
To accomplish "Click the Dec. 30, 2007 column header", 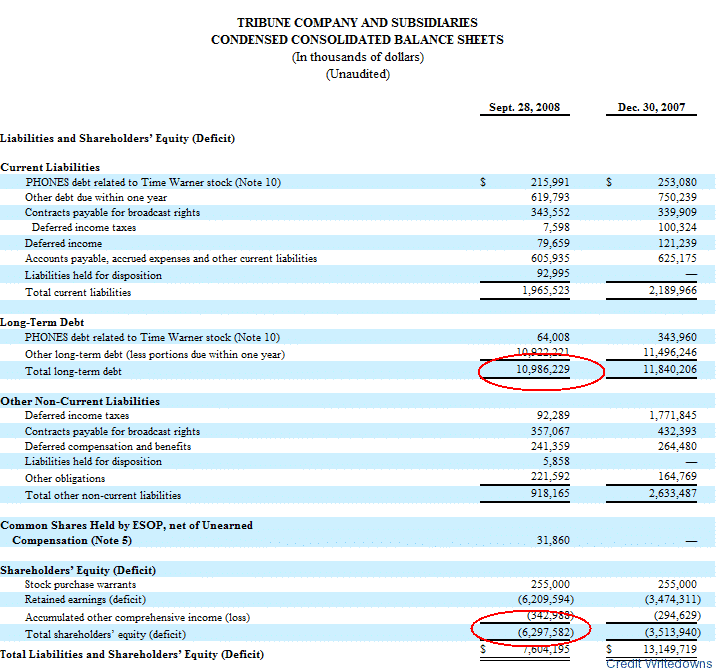I will pos(651,107).
